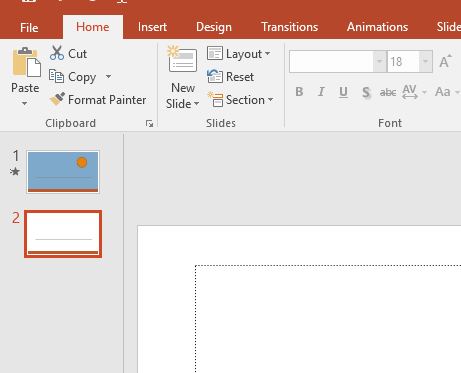Add a New Slide using its icon
Viewport: 461px width, 373px height.
click(182, 59)
